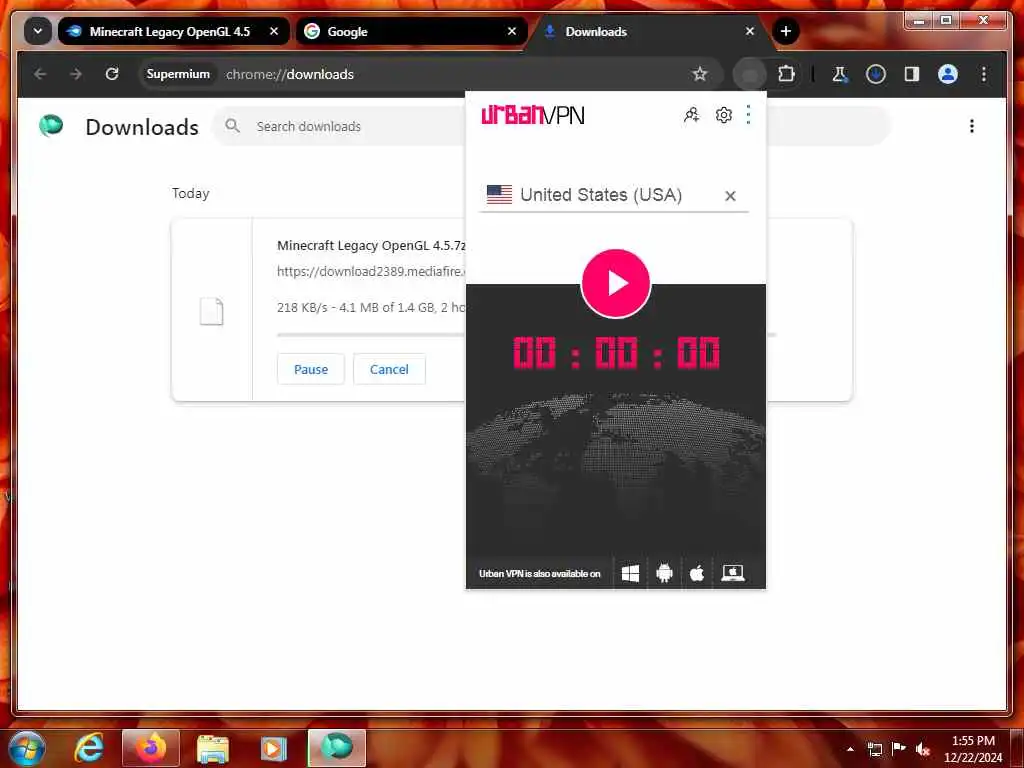1024x768 pixels.
Task: Open Urban VPN Windows download icon
Action: pos(630,573)
